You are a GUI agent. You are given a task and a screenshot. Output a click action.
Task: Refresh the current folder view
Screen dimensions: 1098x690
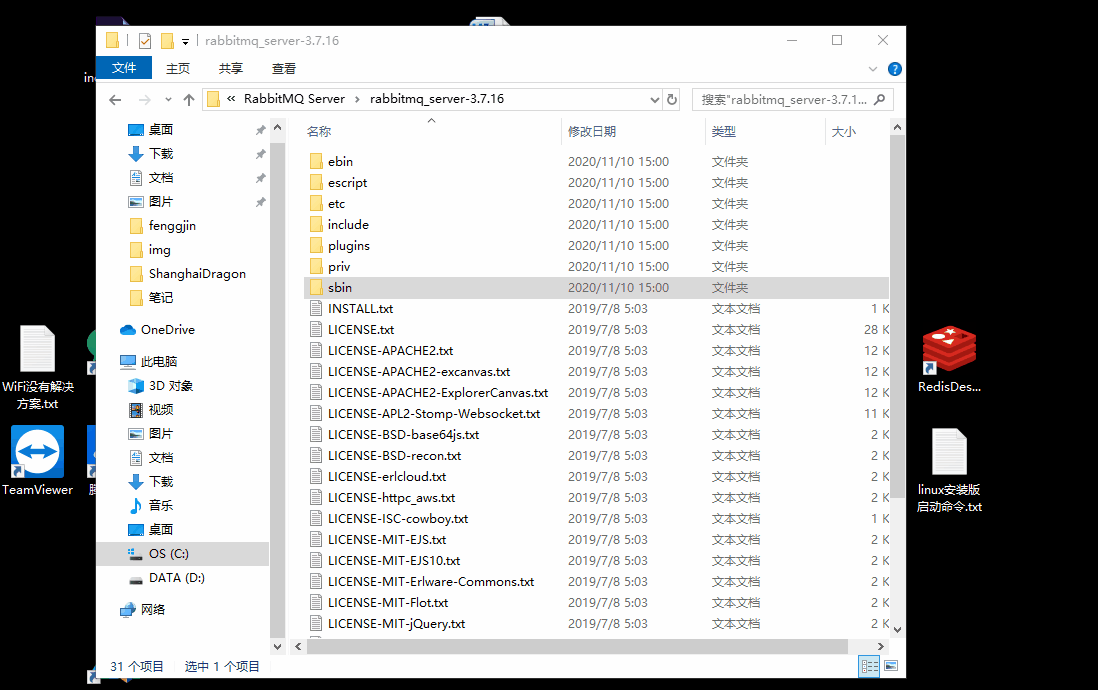pos(672,99)
